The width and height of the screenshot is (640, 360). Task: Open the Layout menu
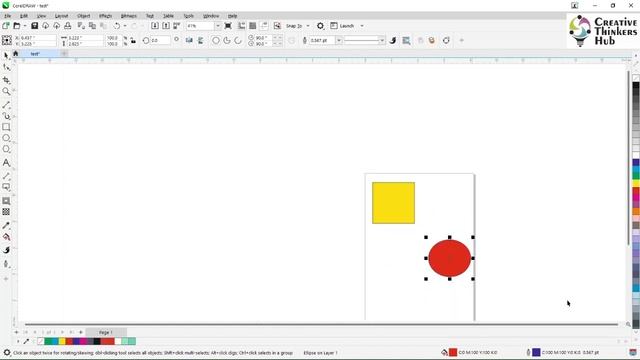[61, 16]
